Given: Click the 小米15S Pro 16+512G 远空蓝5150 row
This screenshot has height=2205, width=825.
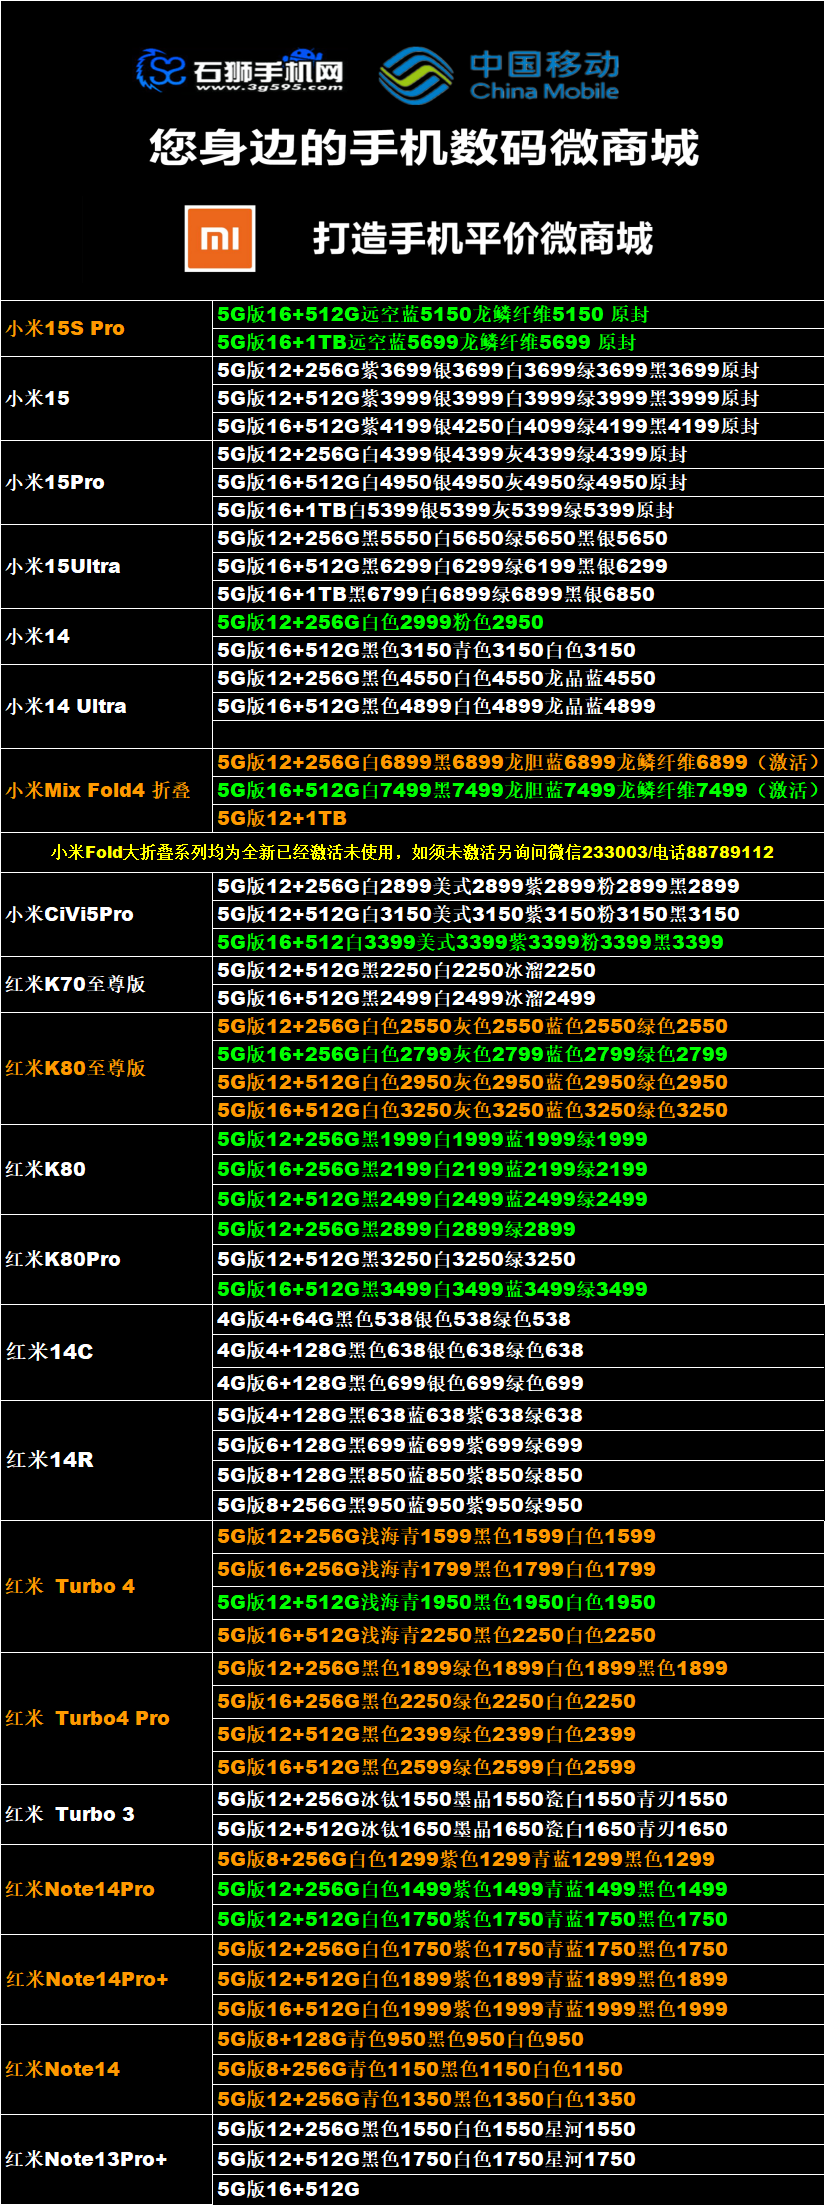Looking at the screenshot, I should pos(519,314).
